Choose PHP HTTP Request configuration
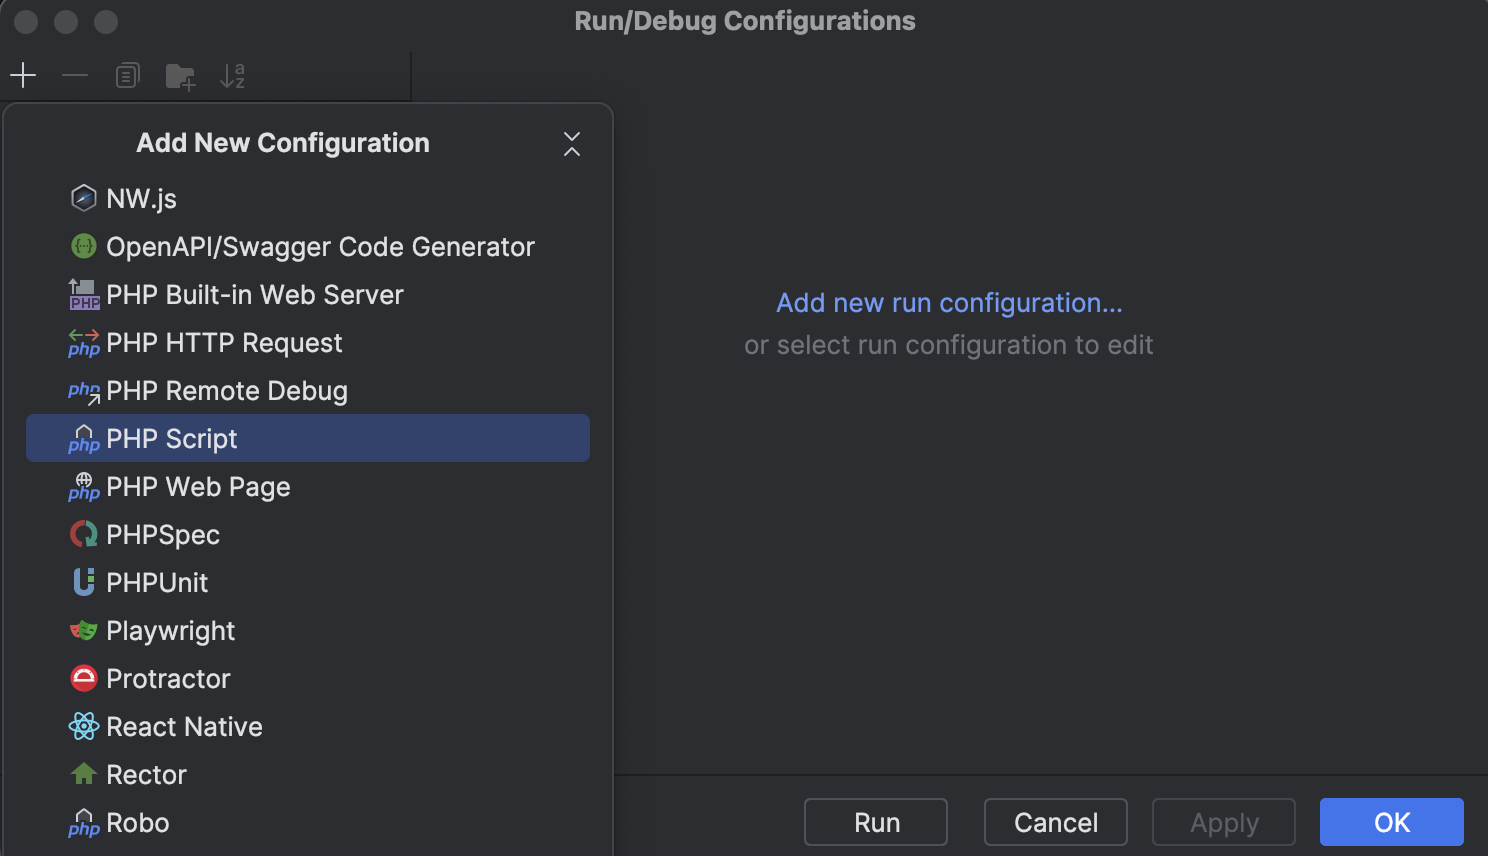 [x=224, y=342]
